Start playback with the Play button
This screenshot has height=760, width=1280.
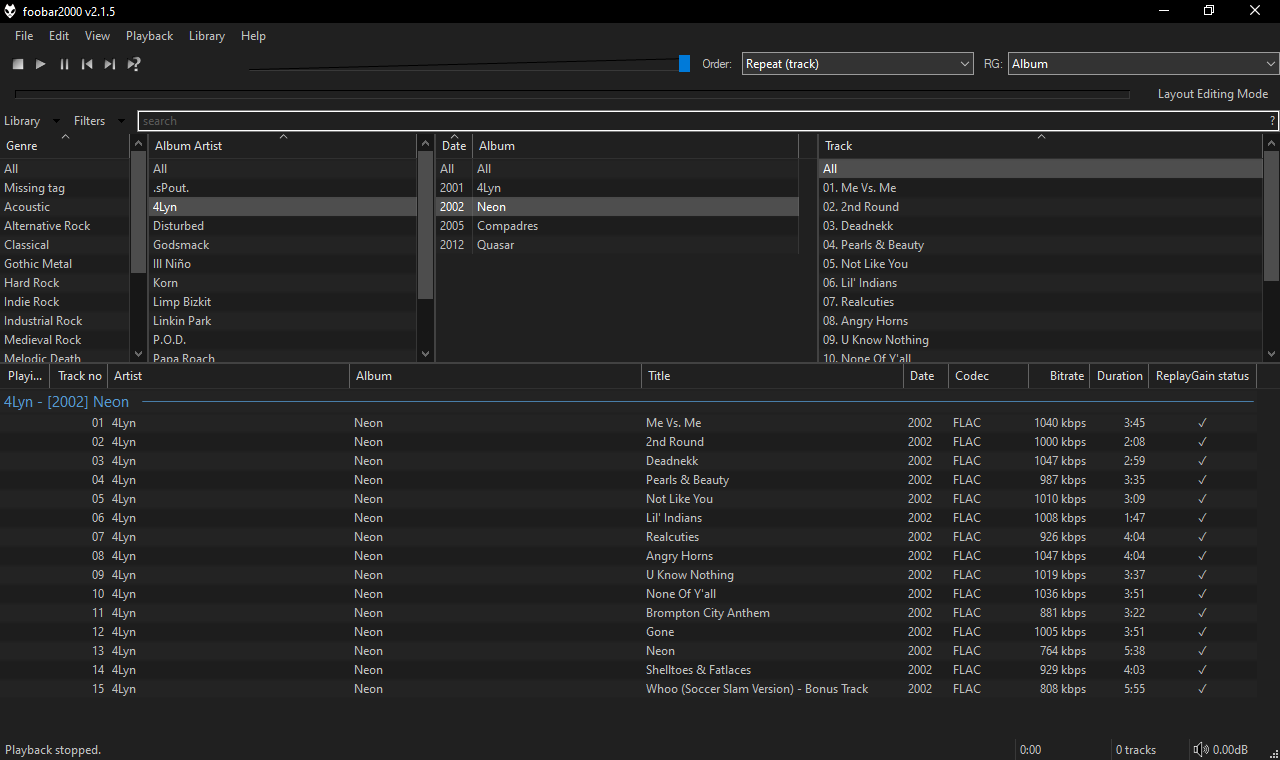41,64
